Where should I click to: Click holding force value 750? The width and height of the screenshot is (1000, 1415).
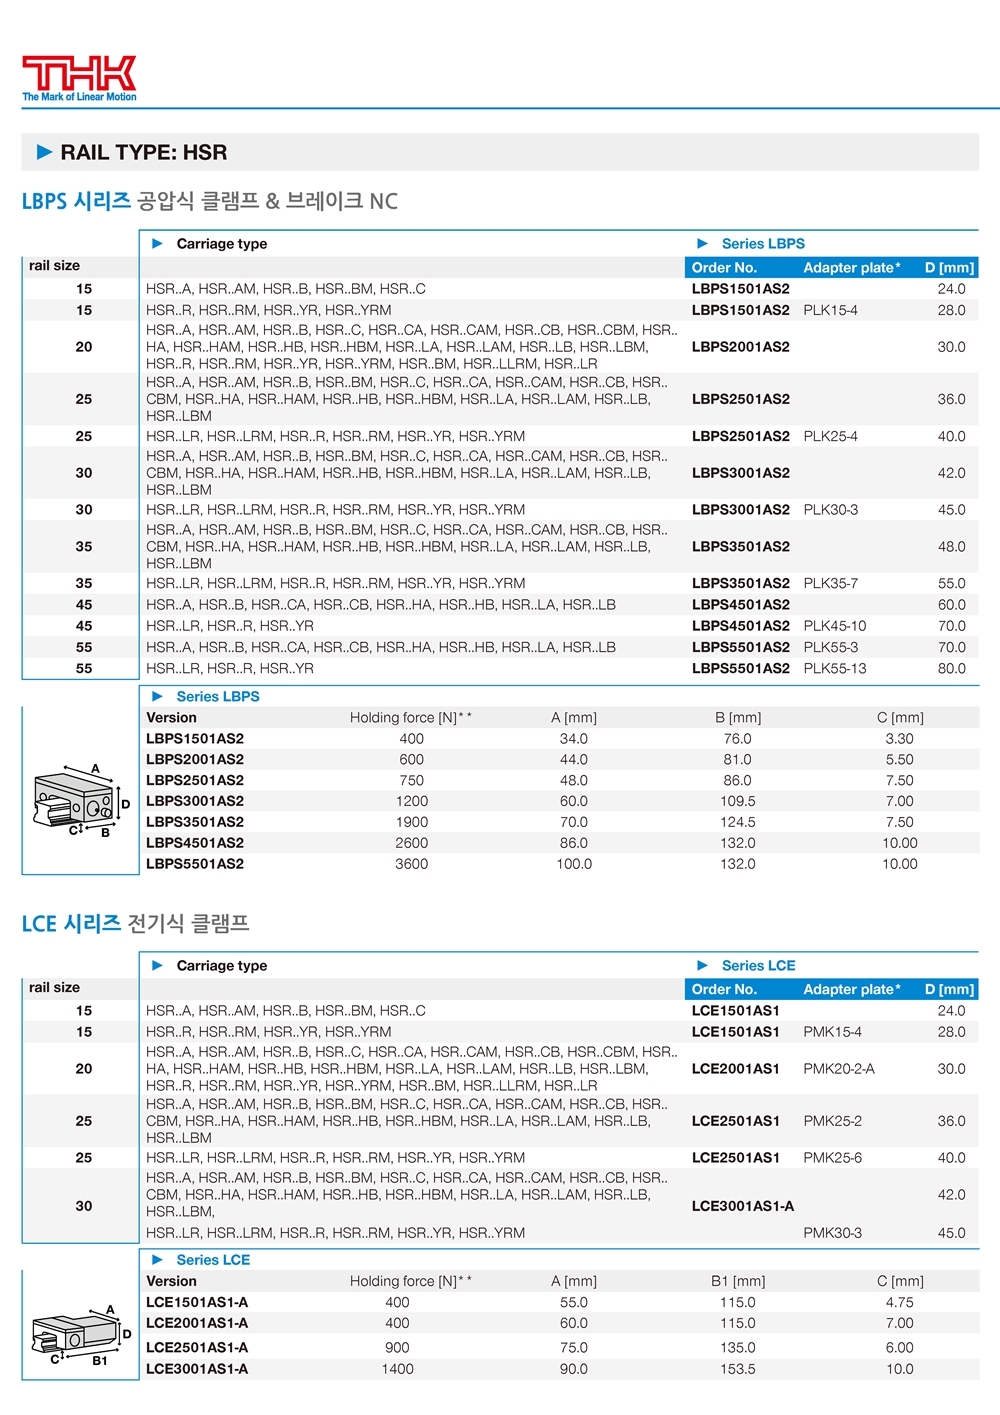coord(412,781)
